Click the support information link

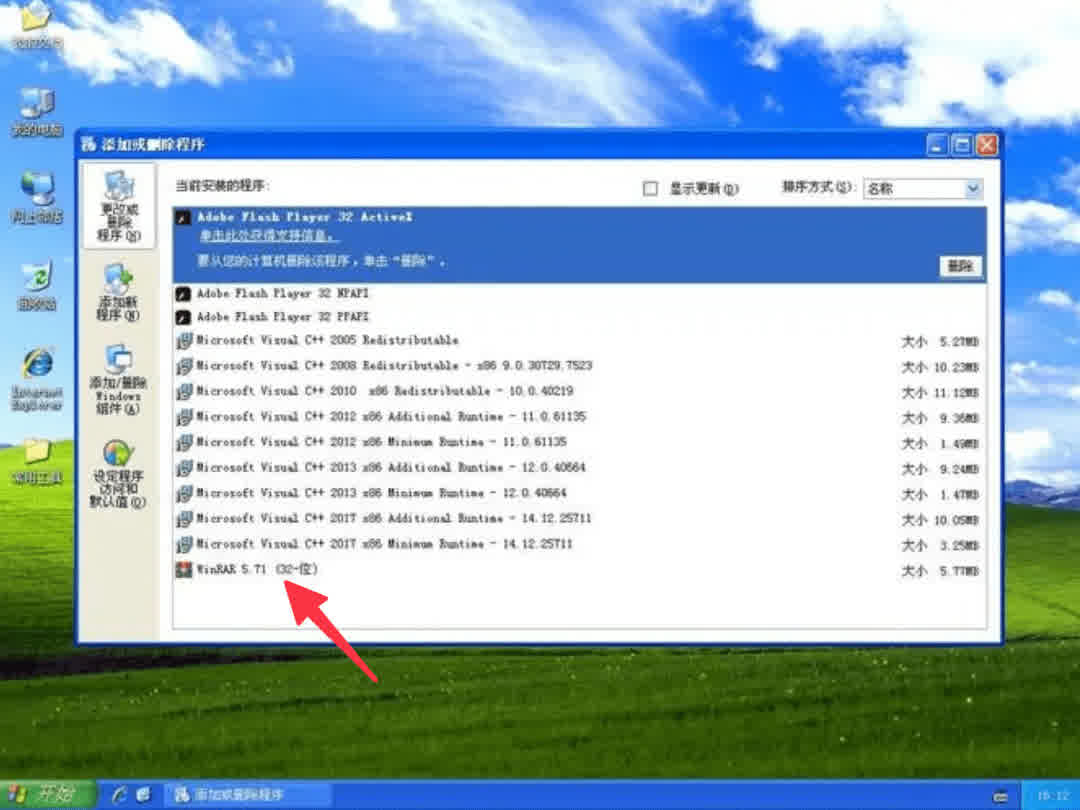point(267,237)
